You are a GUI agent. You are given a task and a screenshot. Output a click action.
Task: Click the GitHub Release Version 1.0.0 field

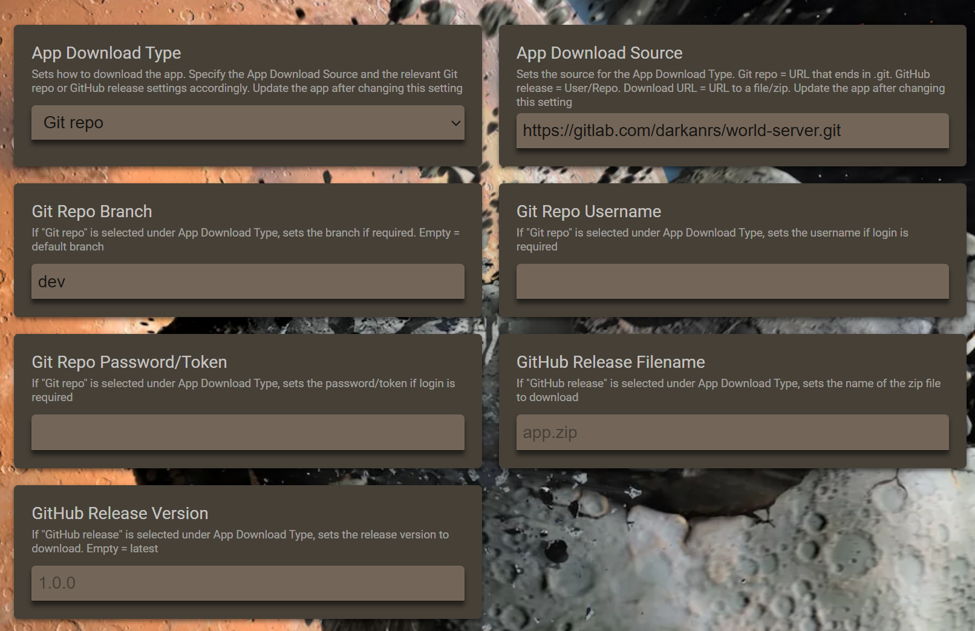(x=247, y=583)
